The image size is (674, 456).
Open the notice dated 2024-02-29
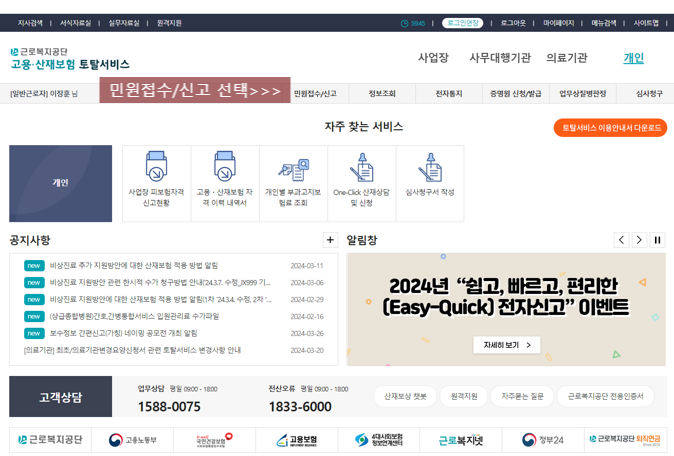point(161,300)
